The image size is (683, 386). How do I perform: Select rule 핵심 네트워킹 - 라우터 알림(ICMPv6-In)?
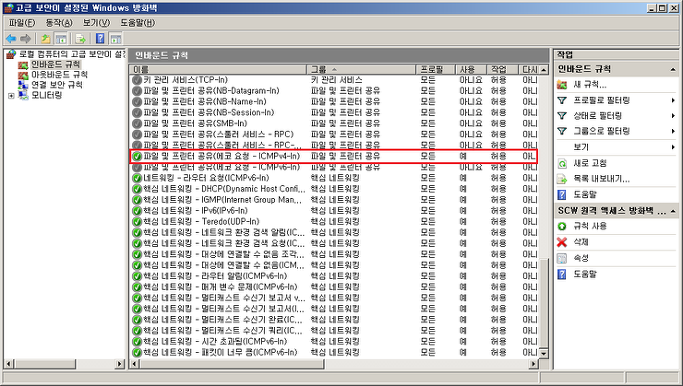point(334,276)
